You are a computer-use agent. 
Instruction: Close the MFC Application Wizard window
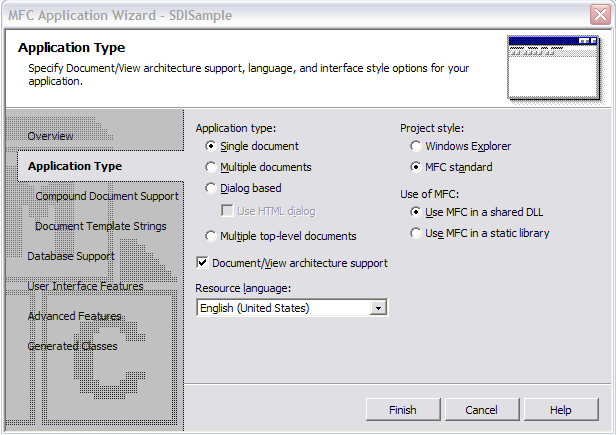(600, 15)
